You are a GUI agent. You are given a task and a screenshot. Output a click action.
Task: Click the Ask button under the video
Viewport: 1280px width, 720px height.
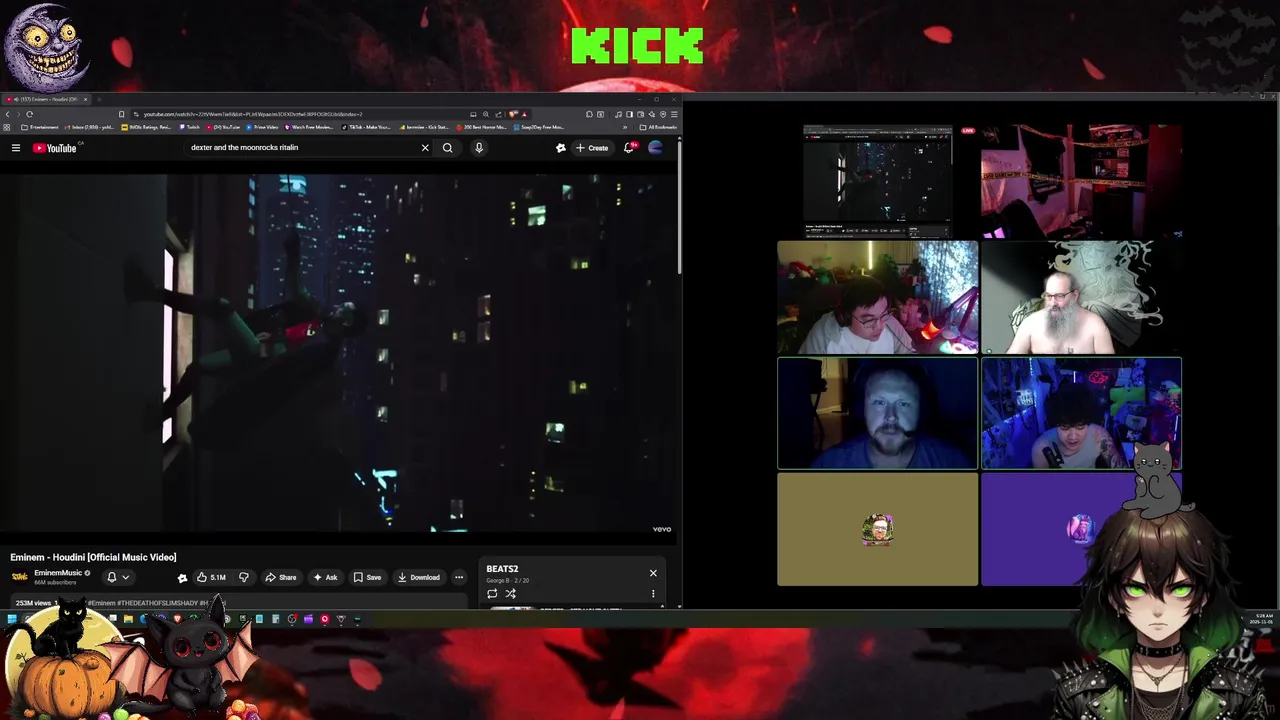point(325,577)
